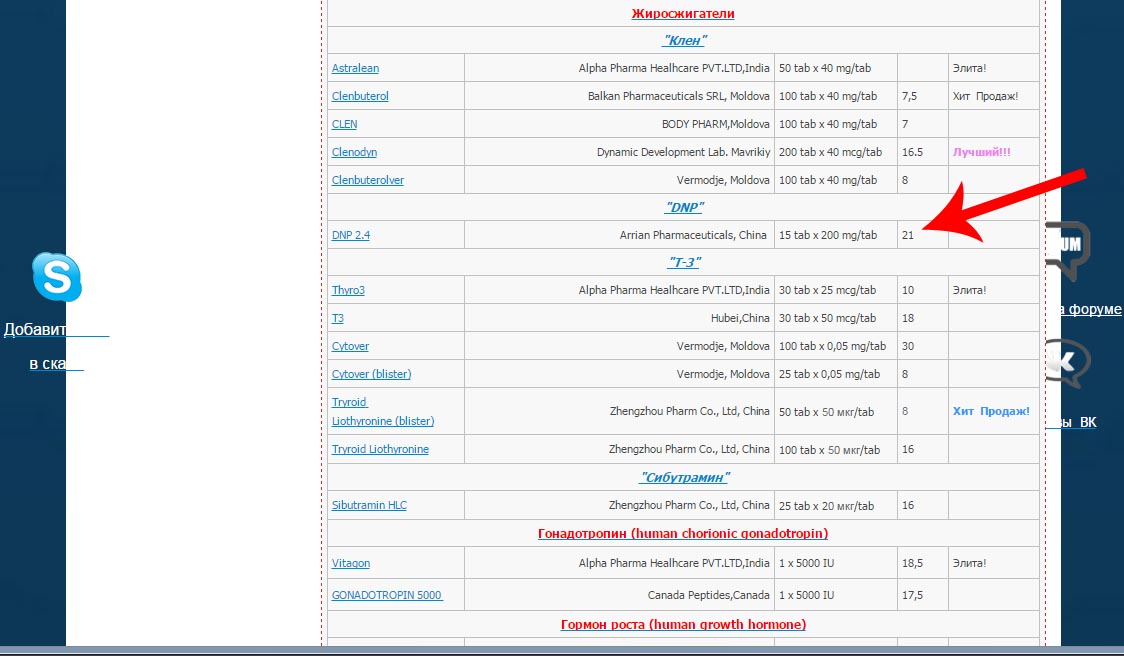Viewport: 1124px width, 656px height.
Task: Click the Добавить в скайп link
Action: click(x=57, y=346)
